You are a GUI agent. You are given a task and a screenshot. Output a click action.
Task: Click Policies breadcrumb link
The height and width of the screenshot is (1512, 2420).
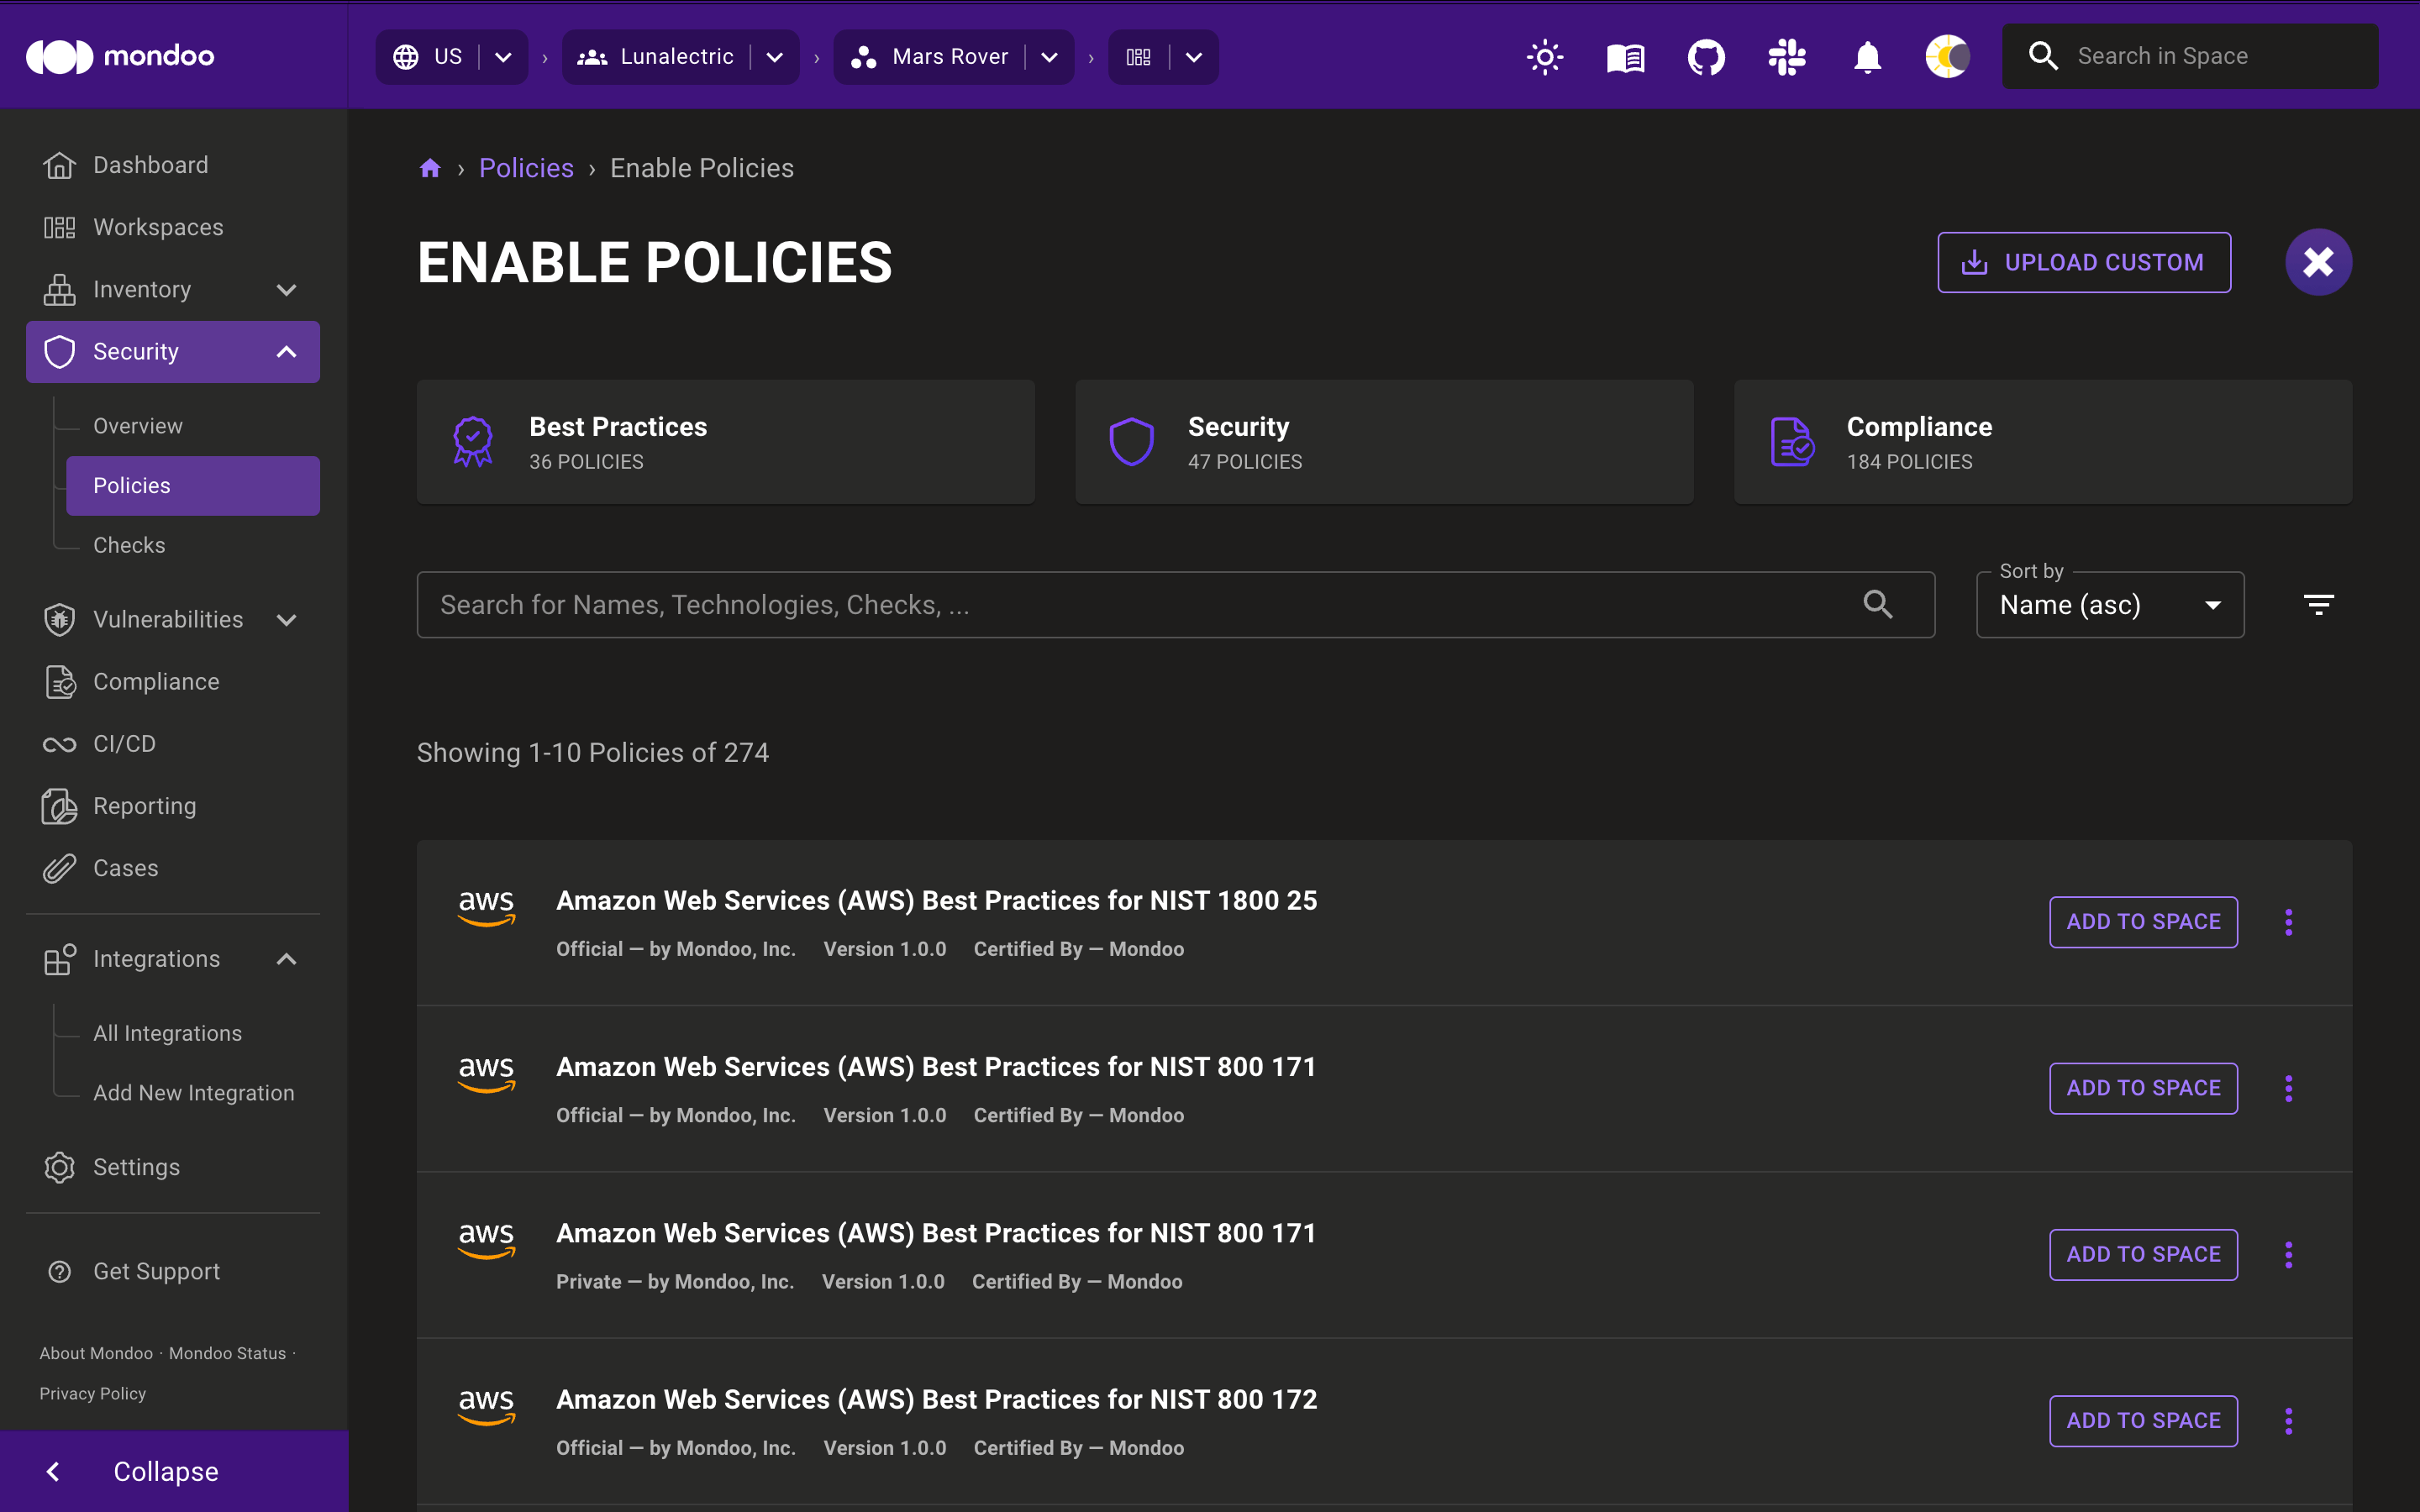[x=526, y=168]
